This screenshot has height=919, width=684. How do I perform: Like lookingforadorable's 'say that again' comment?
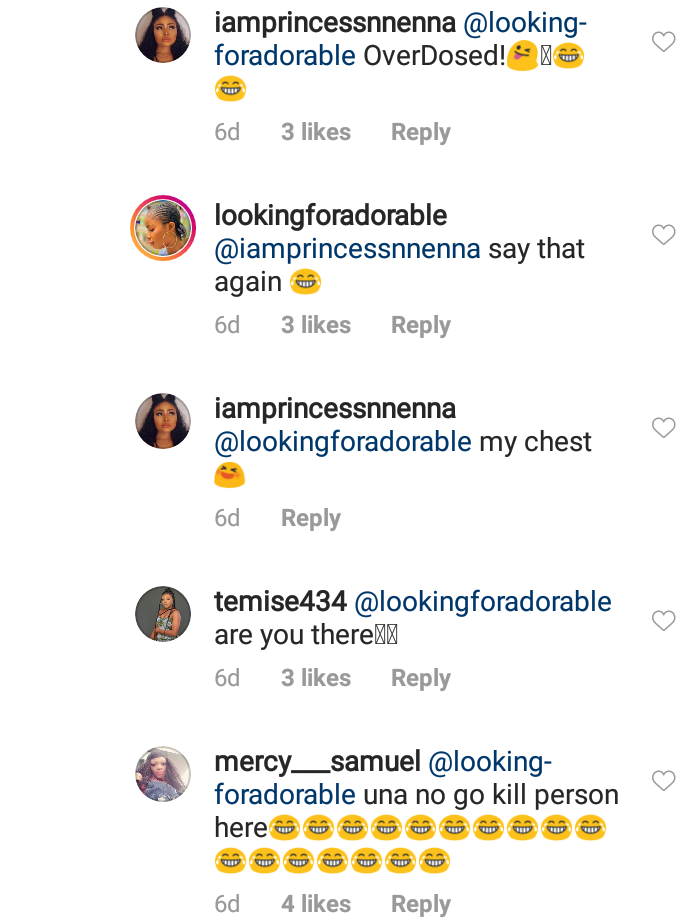[663, 235]
